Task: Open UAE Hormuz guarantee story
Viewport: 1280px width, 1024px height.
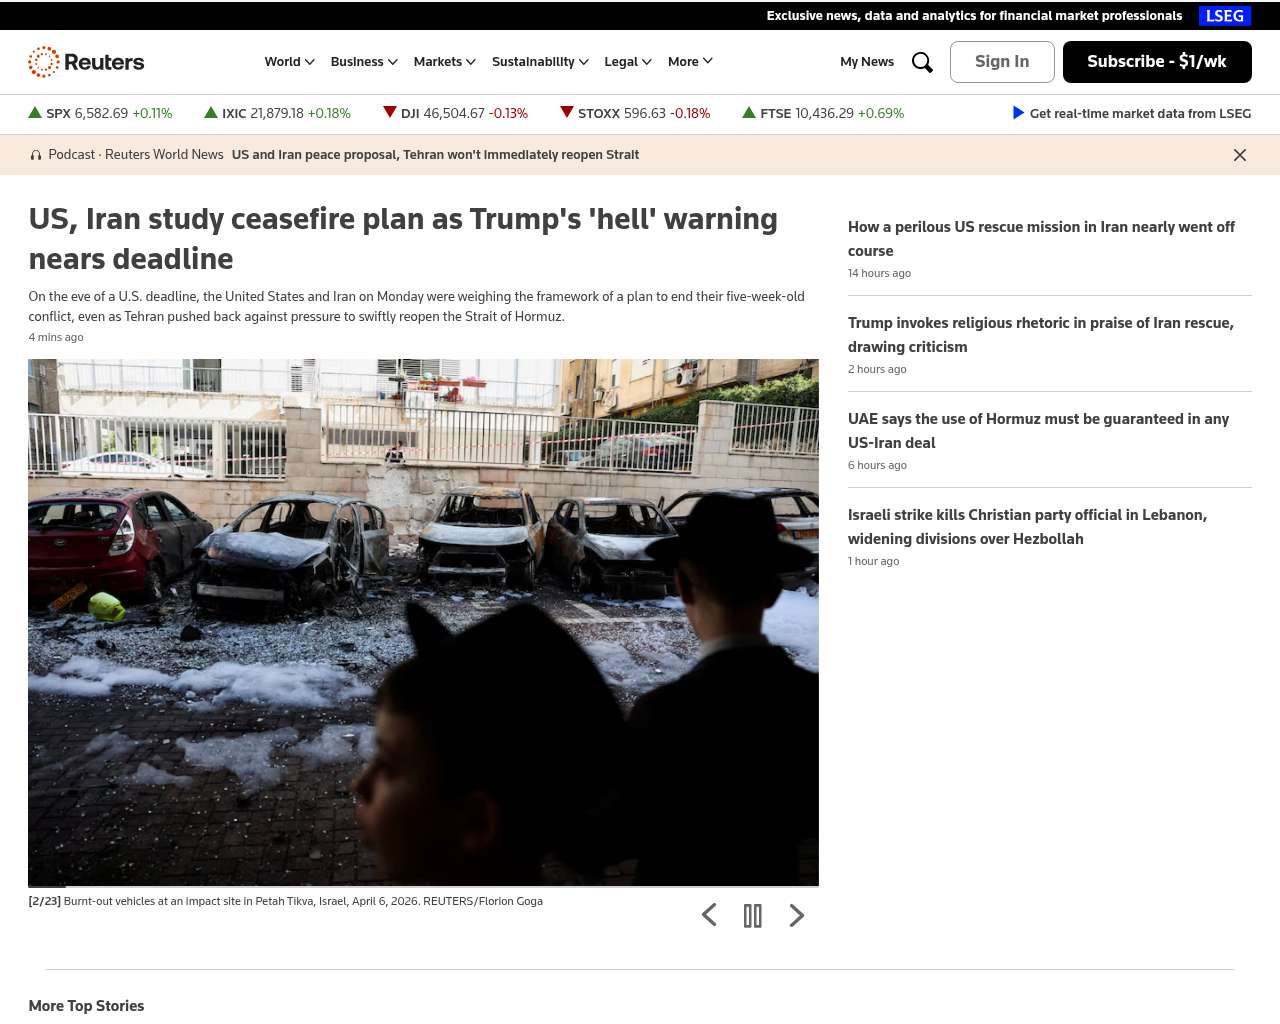Action: click(1038, 431)
